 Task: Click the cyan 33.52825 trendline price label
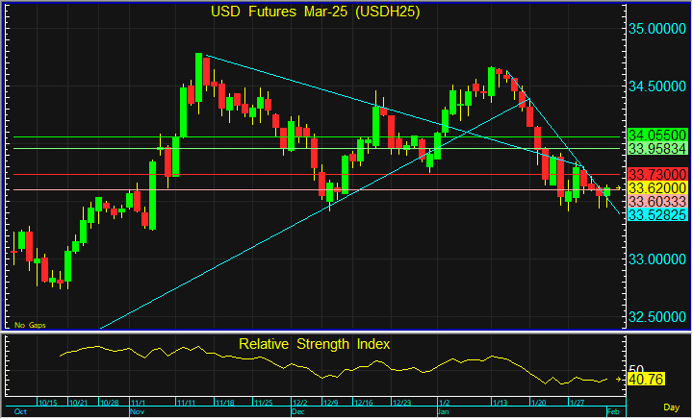(657, 214)
